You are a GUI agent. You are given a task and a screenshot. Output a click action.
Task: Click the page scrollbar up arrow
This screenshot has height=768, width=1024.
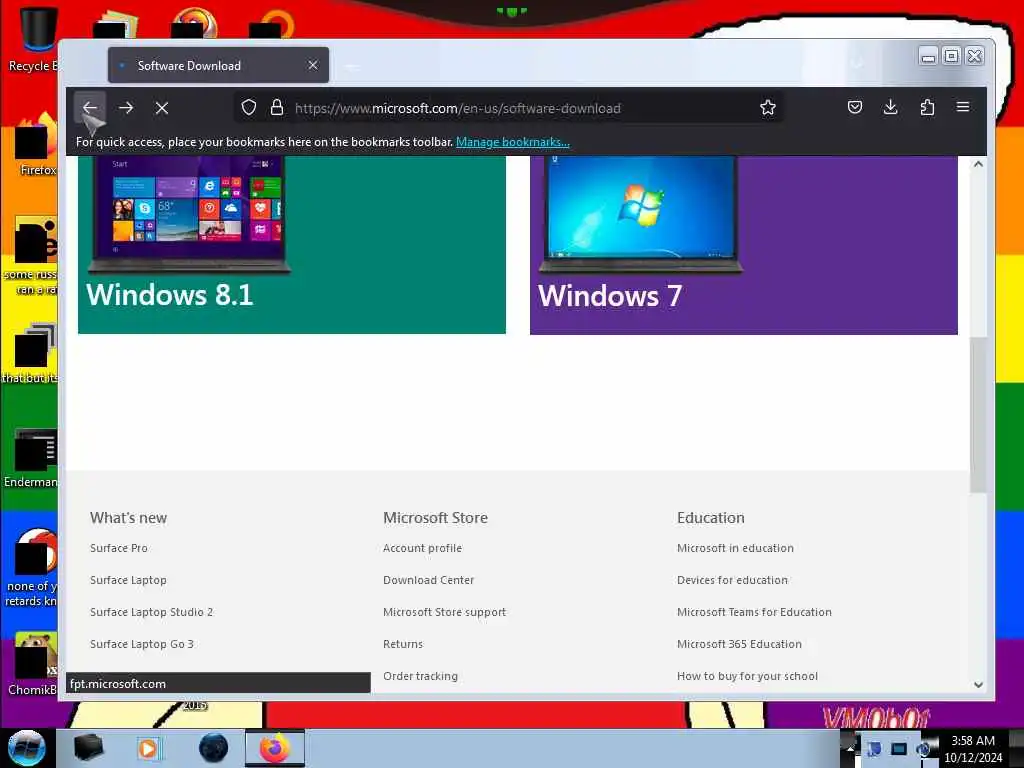(x=978, y=164)
